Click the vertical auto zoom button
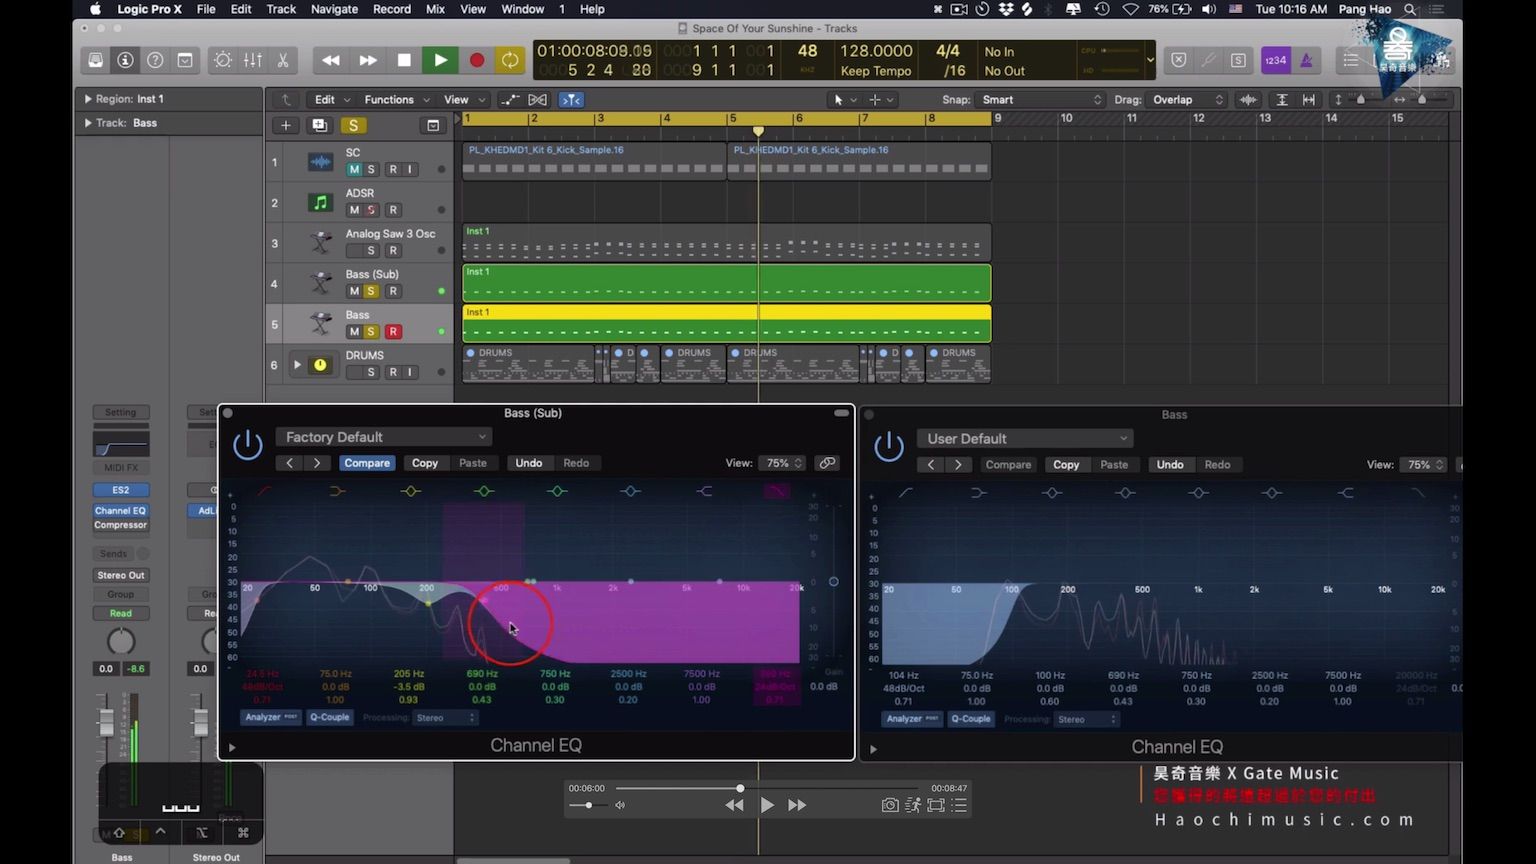The image size is (1536, 864). [1281, 99]
